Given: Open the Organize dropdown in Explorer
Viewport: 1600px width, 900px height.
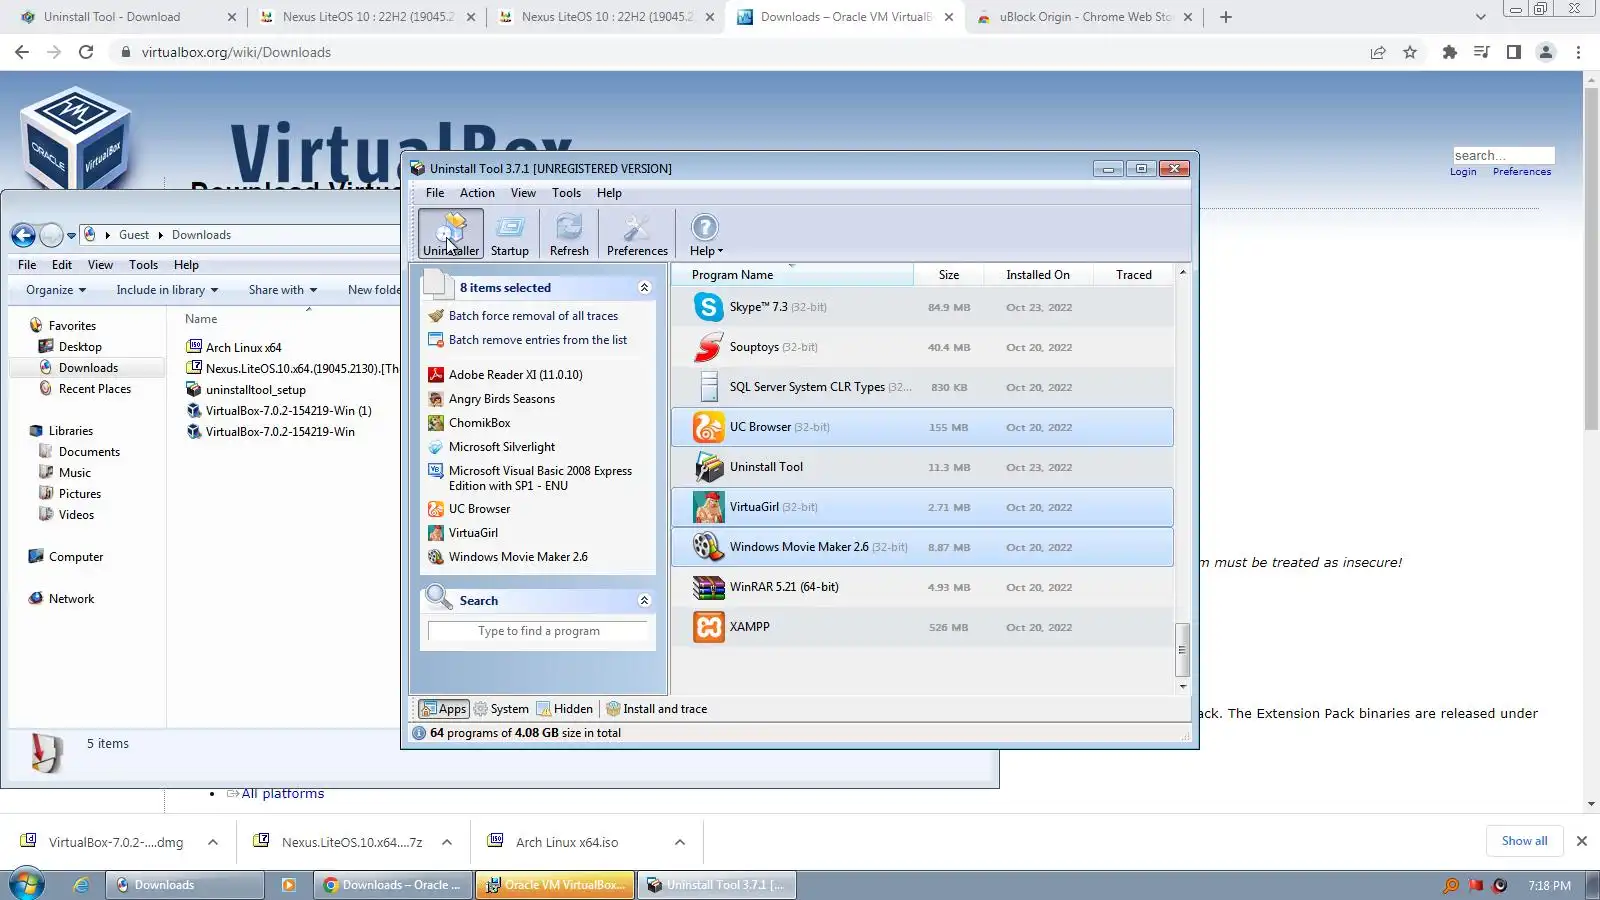Looking at the screenshot, I should click(x=56, y=290).
